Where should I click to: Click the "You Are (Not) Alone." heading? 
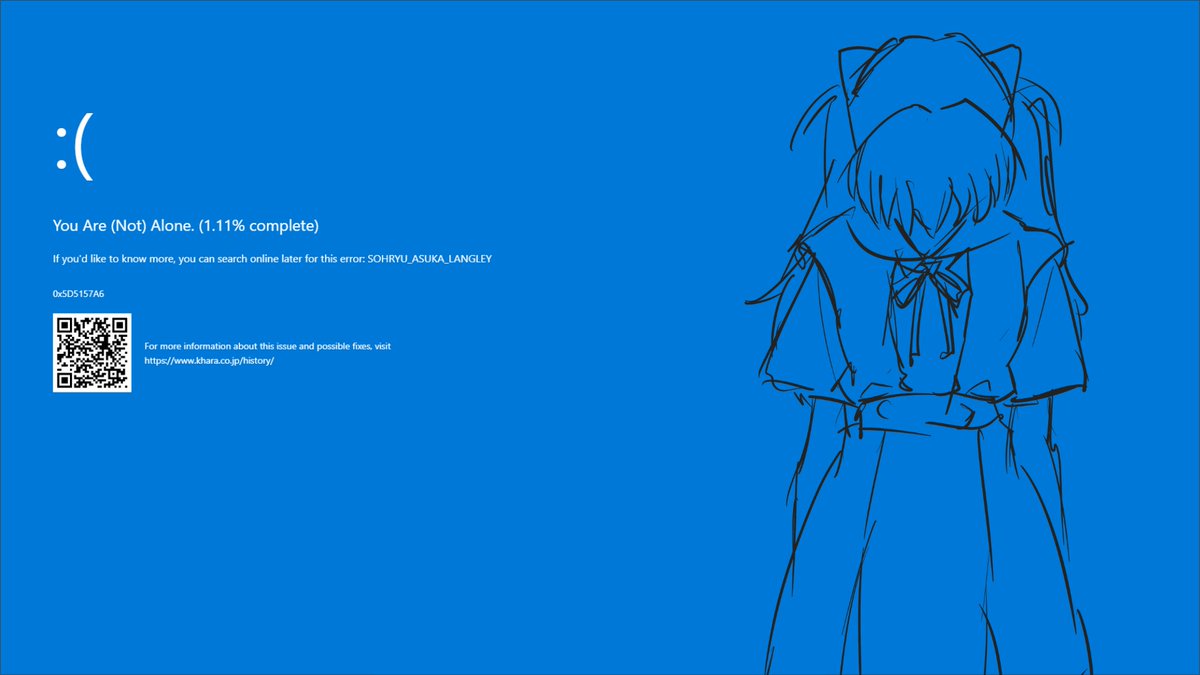point(186,225)
